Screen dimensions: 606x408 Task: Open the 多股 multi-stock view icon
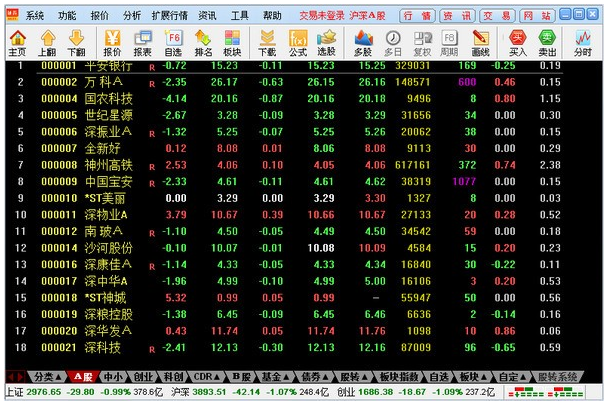tap(363, 43)
